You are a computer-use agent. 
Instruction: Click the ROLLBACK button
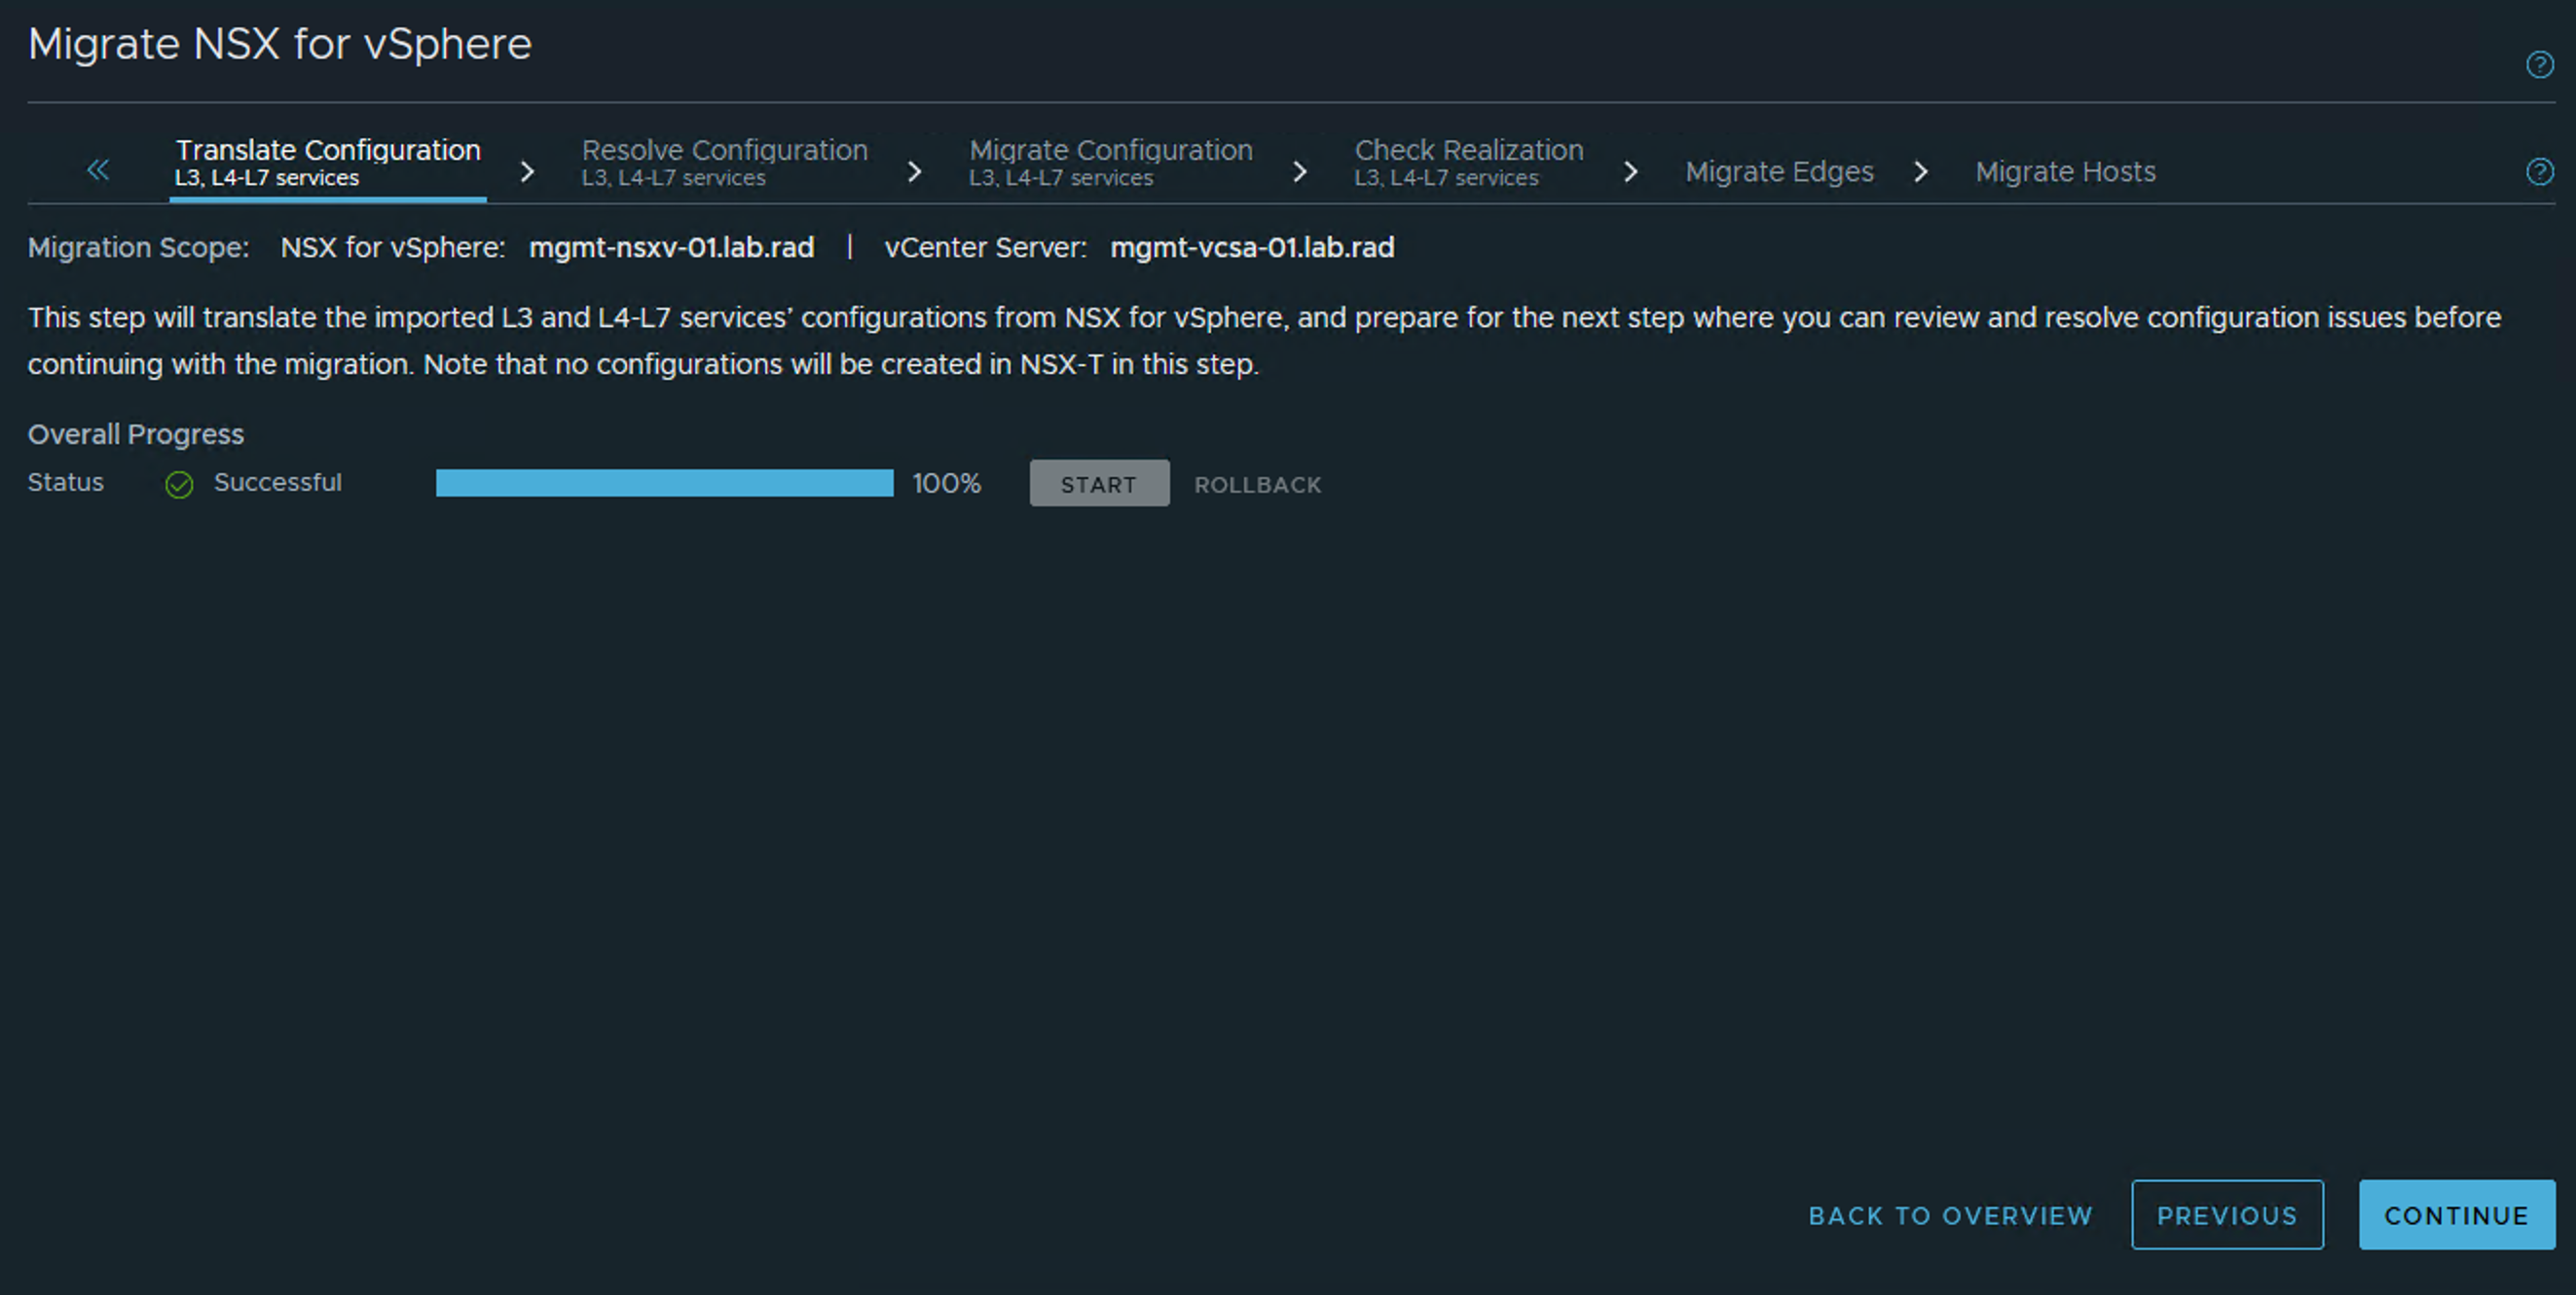click(x=1257, y=485)
